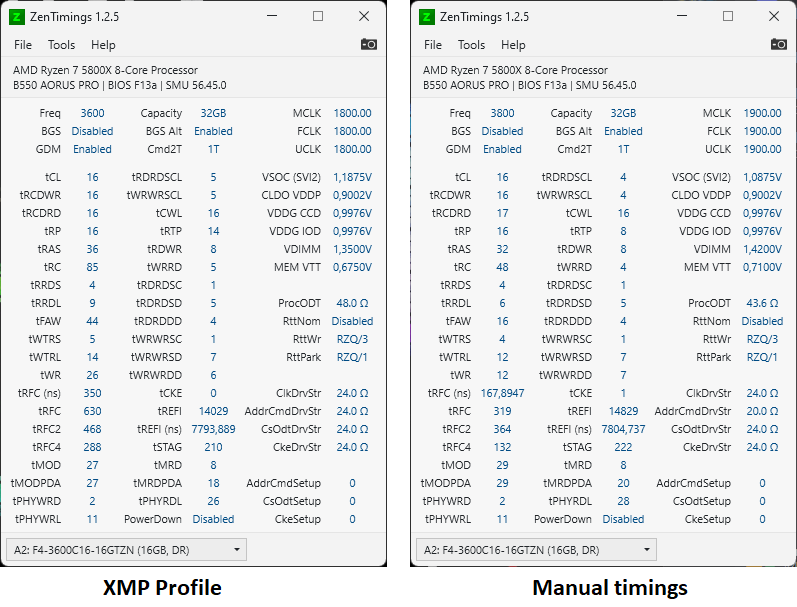Click the tRFC value 630
The height and width of the screenshot is (607, 797).
pyautogui.click(x=93, y=411)
